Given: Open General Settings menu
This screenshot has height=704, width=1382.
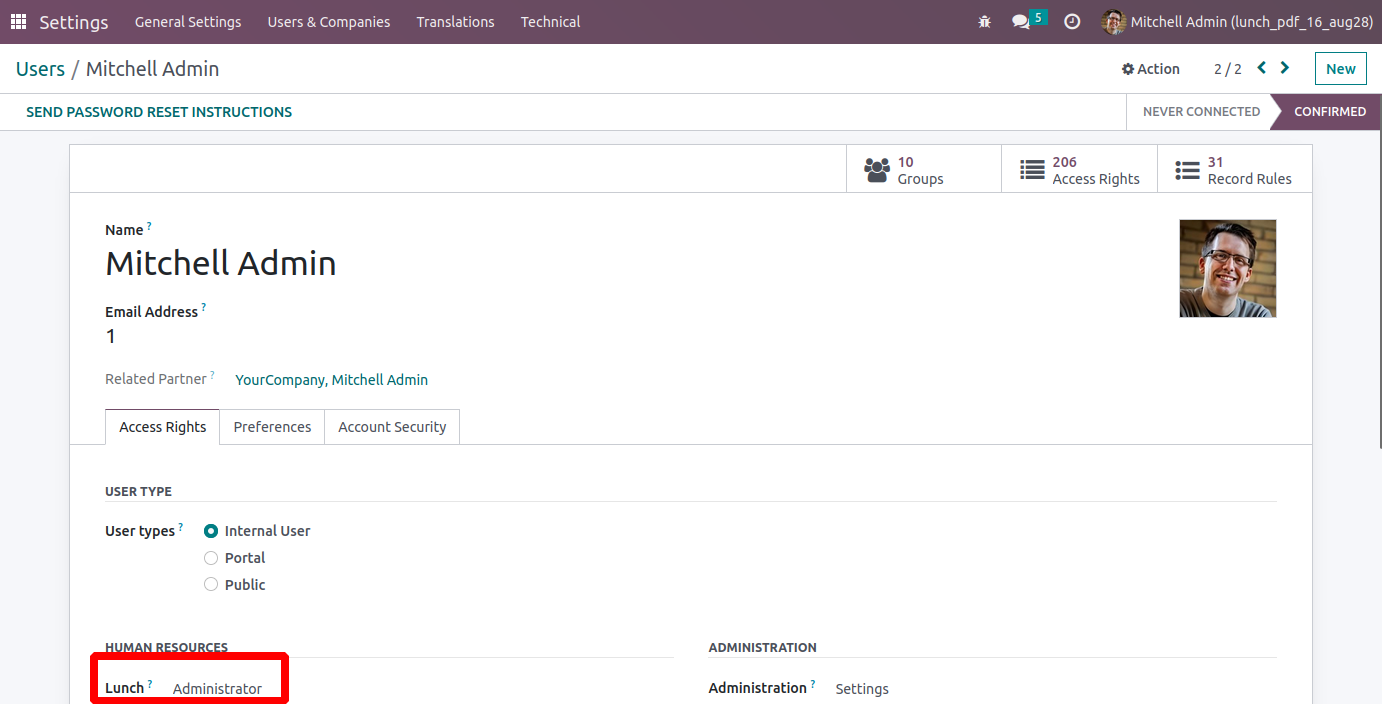Looking at the screenshot, I should coord(188,22).
